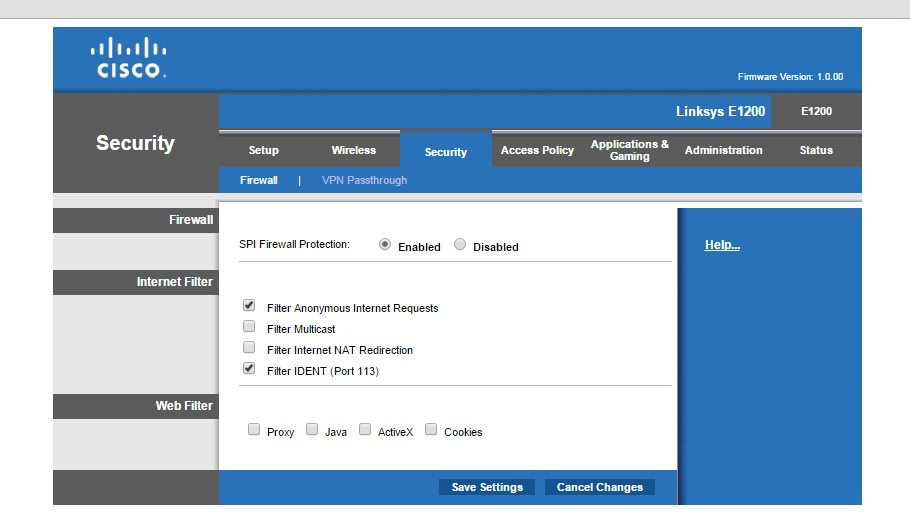Click the Filter Anonymous Internet Requests label

pos(352,308)
